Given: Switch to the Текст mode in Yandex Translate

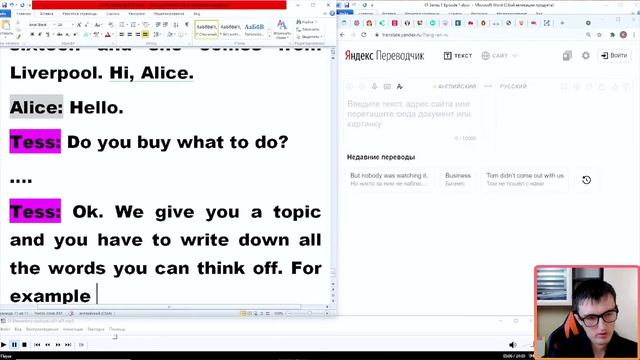Looking at the screenshot, I should (x=458, y=56).
